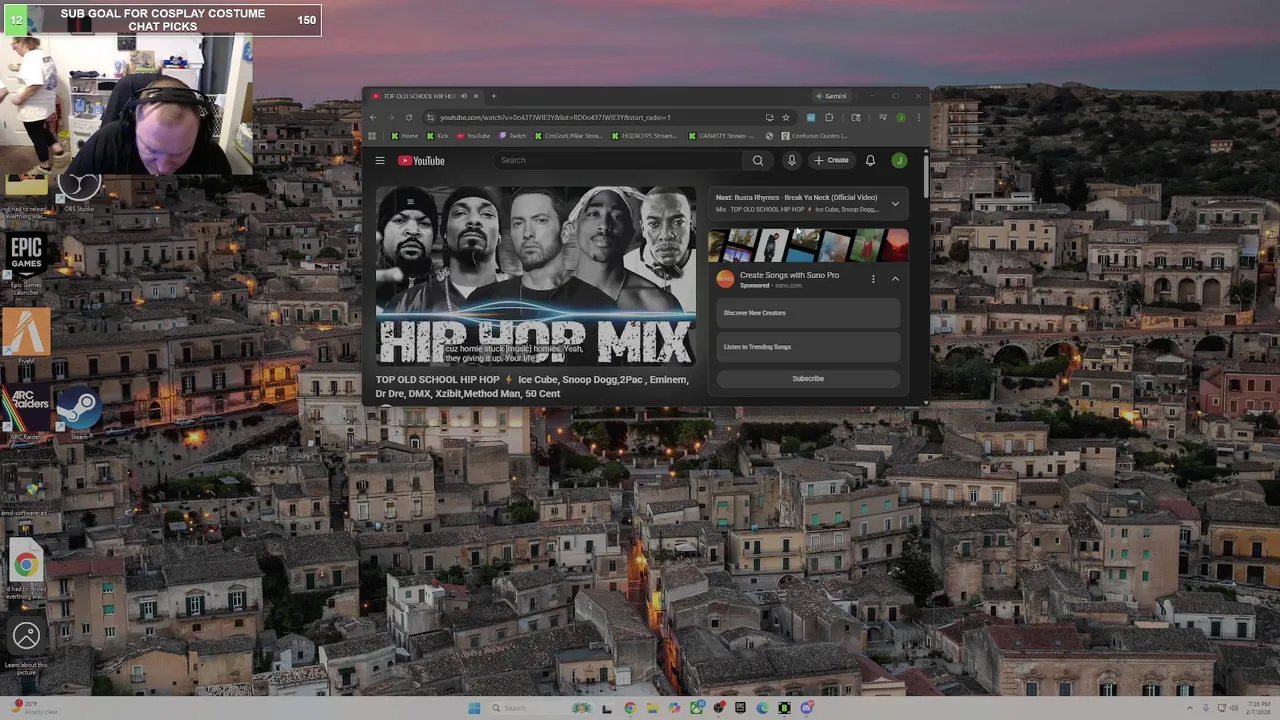Open the YouTube hamburger guide menu

click(380, 160)
